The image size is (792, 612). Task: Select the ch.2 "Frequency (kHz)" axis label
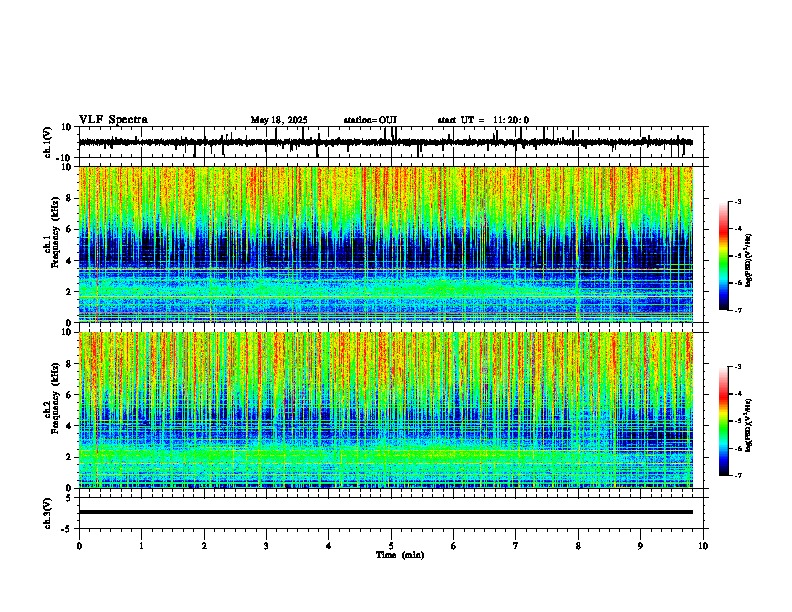click(55, 398)
